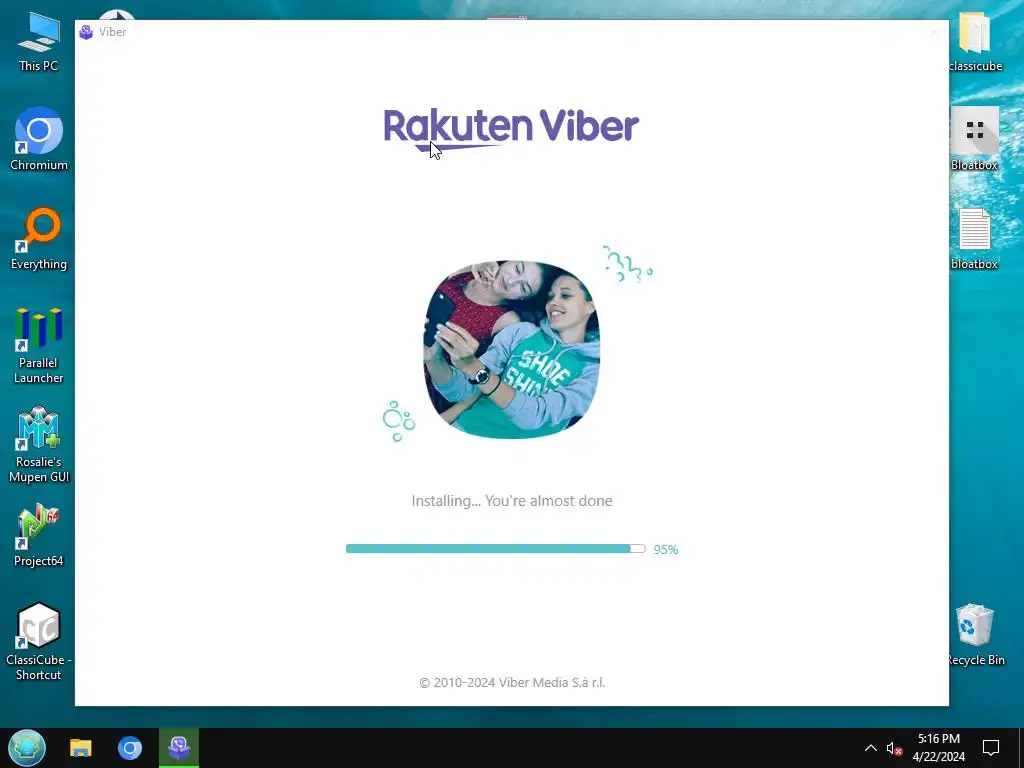Select the Parallel Launcher shortcut
This screenshot has height=768, width=1024.
pos(39,345)
